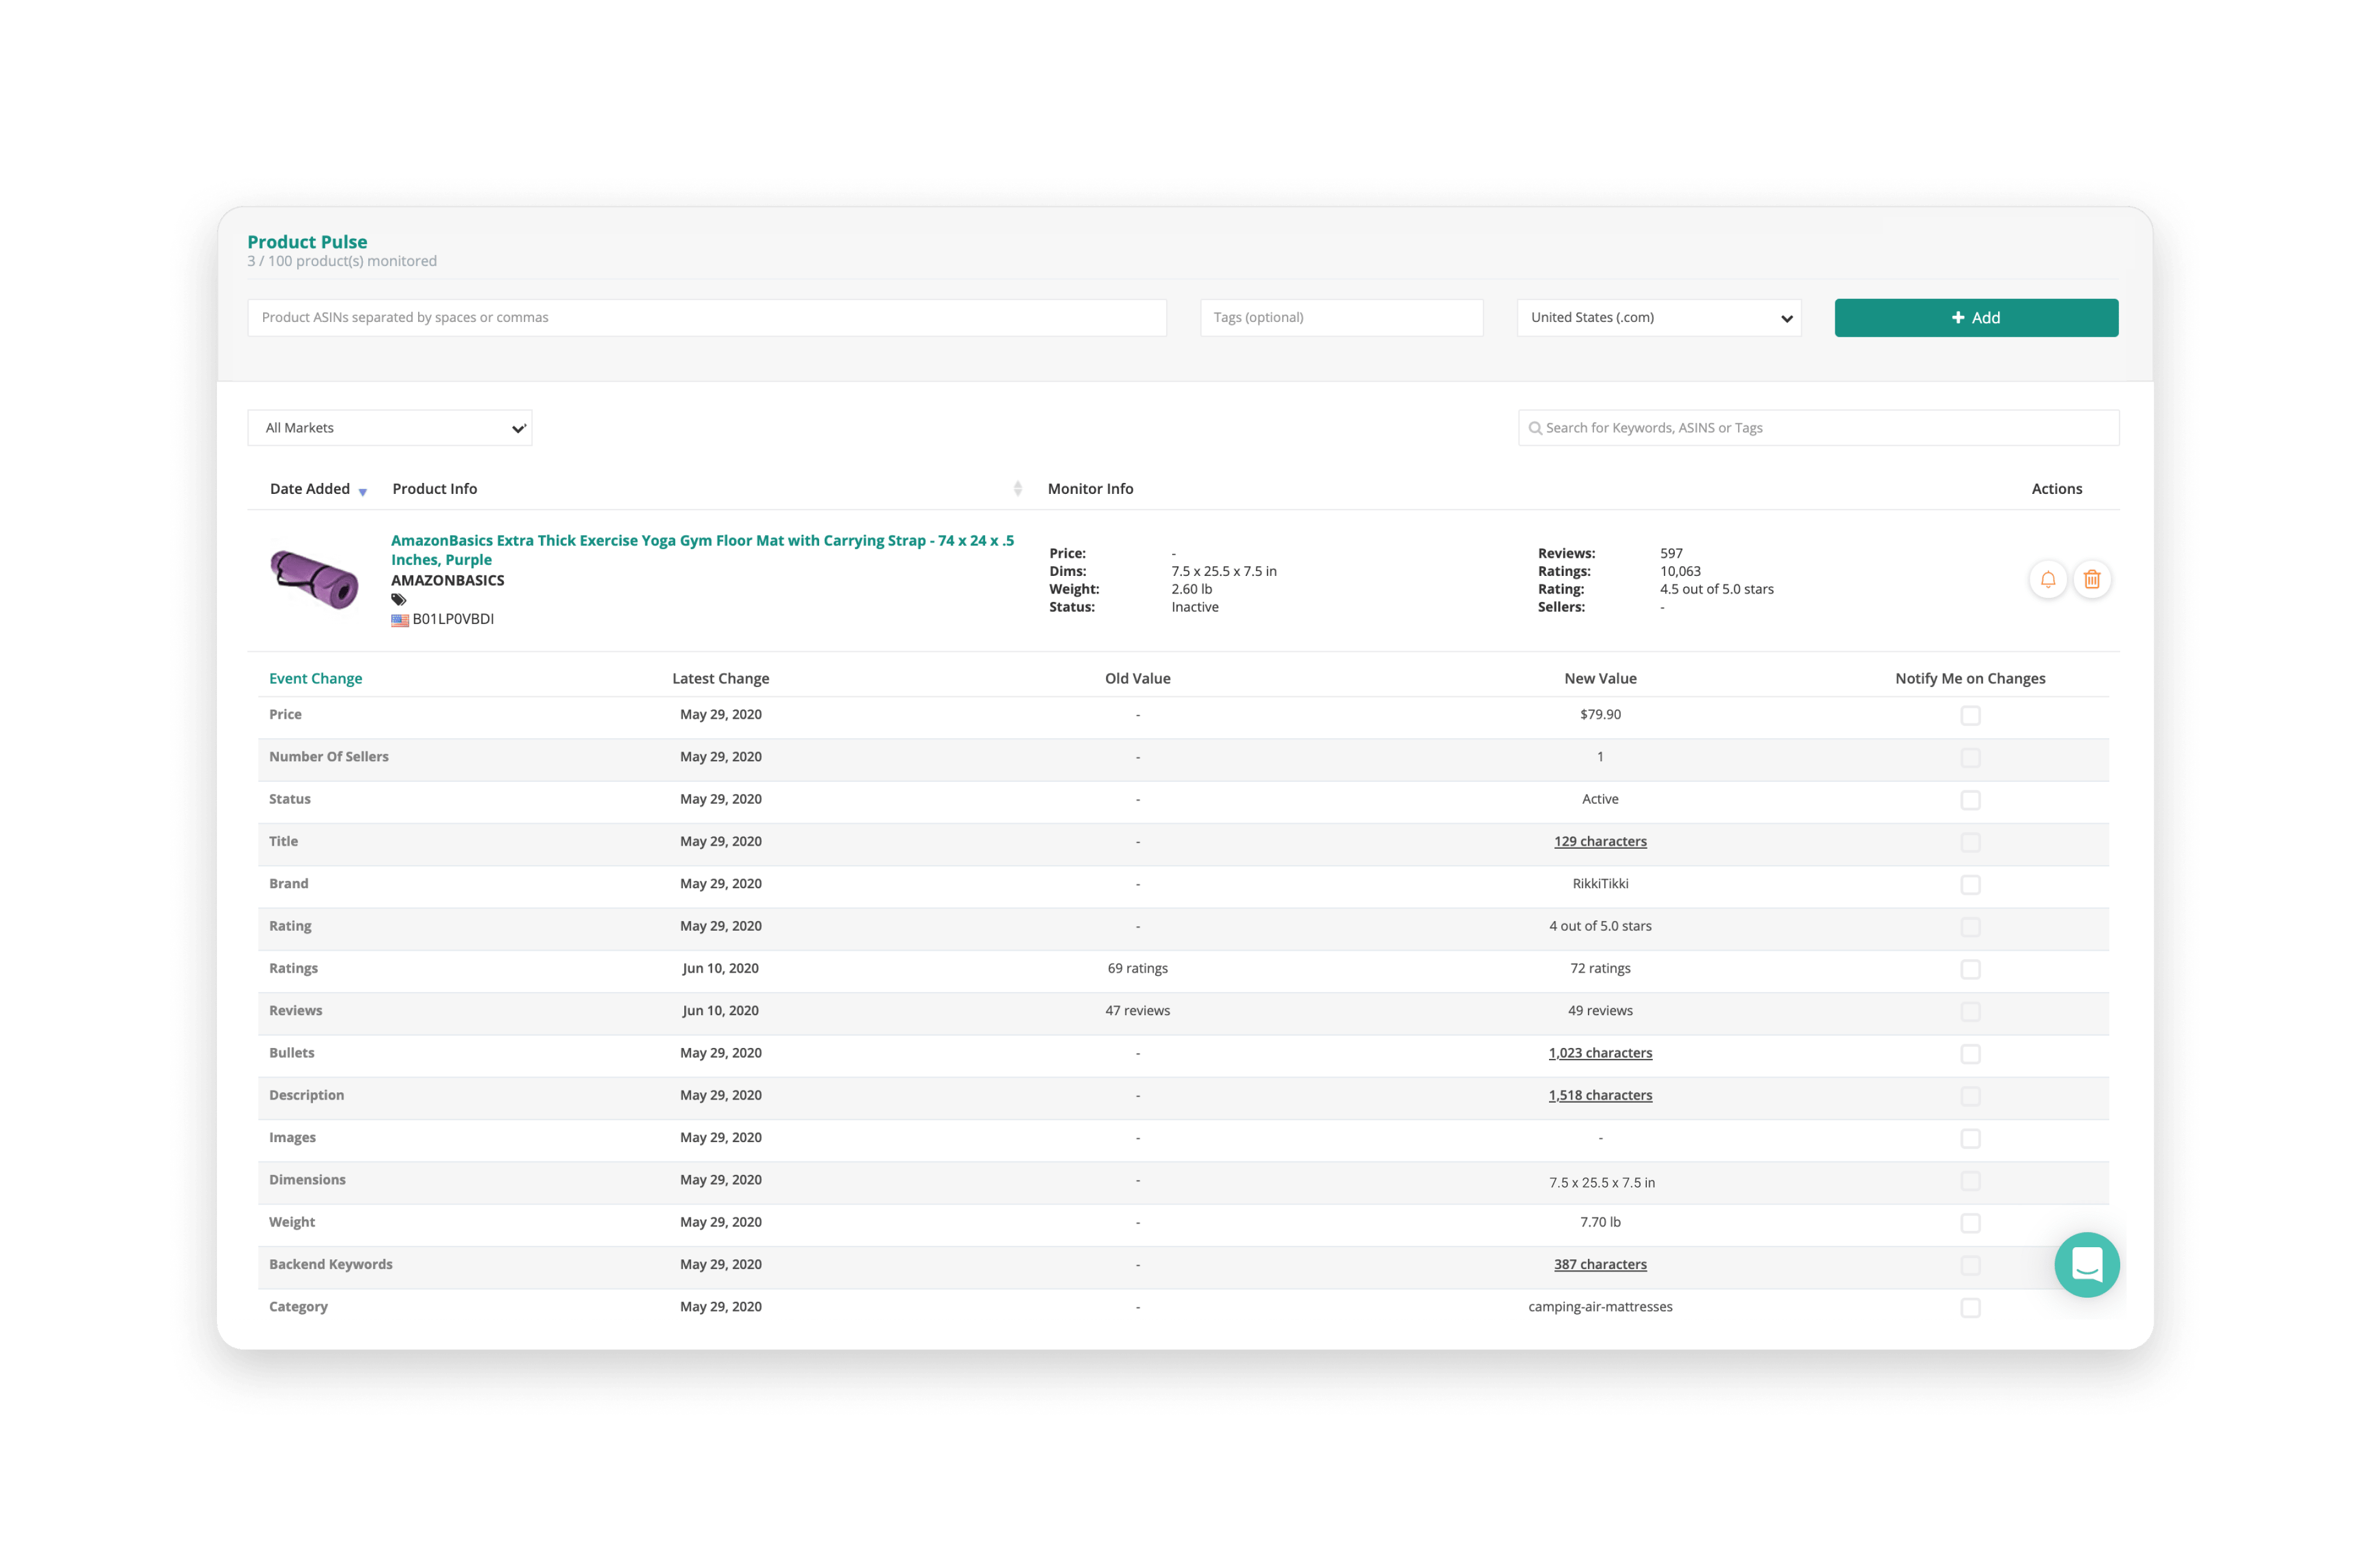
Task: Check the Status notify checkbox
Action: click(1970, 800)
